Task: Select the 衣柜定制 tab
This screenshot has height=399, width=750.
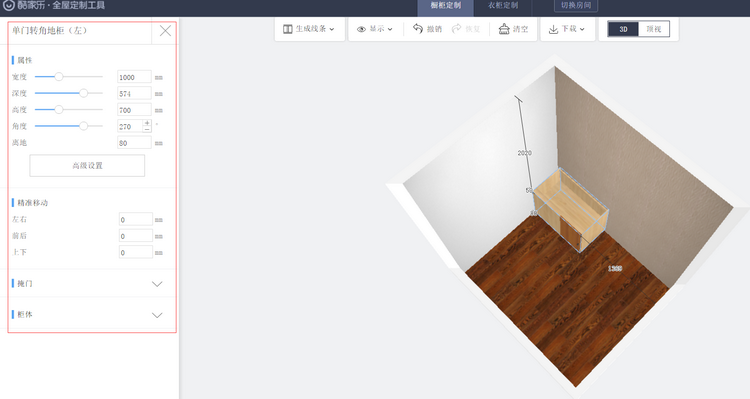Action: (503, 6)
